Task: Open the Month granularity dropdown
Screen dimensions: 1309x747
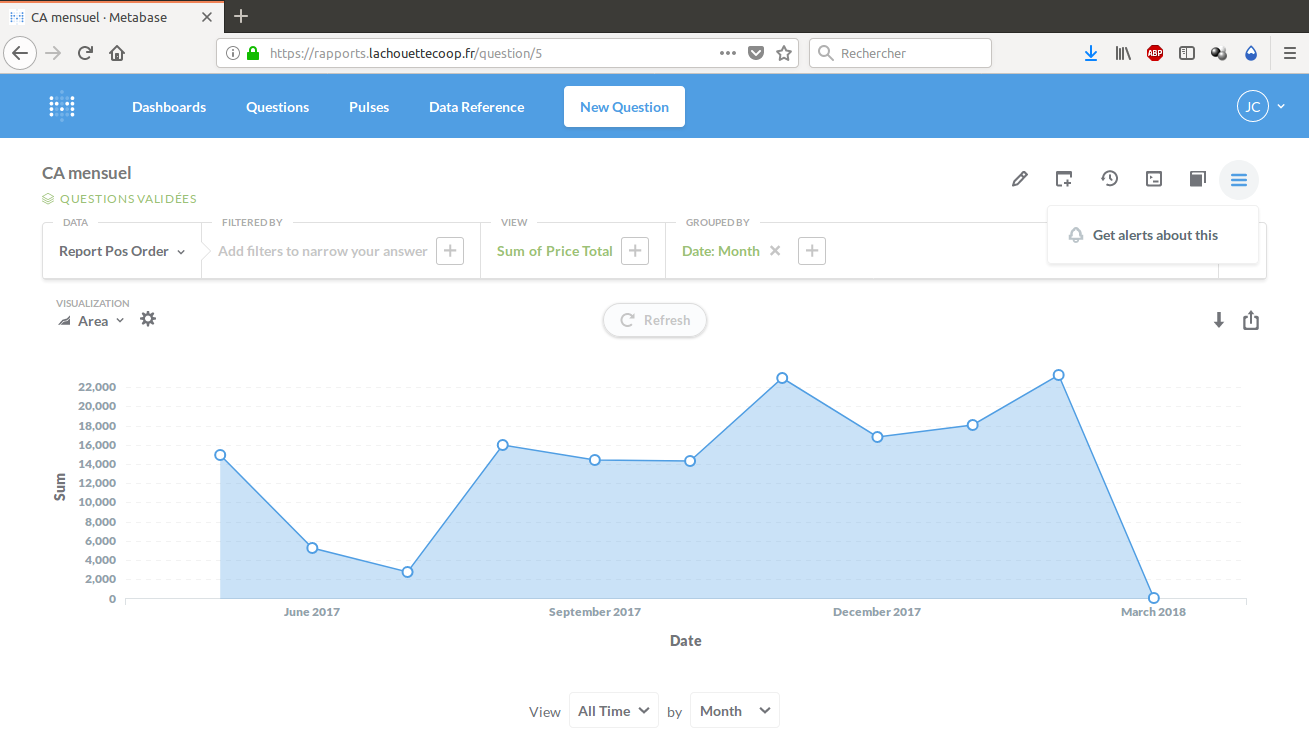Action: [x=734, y=711]
